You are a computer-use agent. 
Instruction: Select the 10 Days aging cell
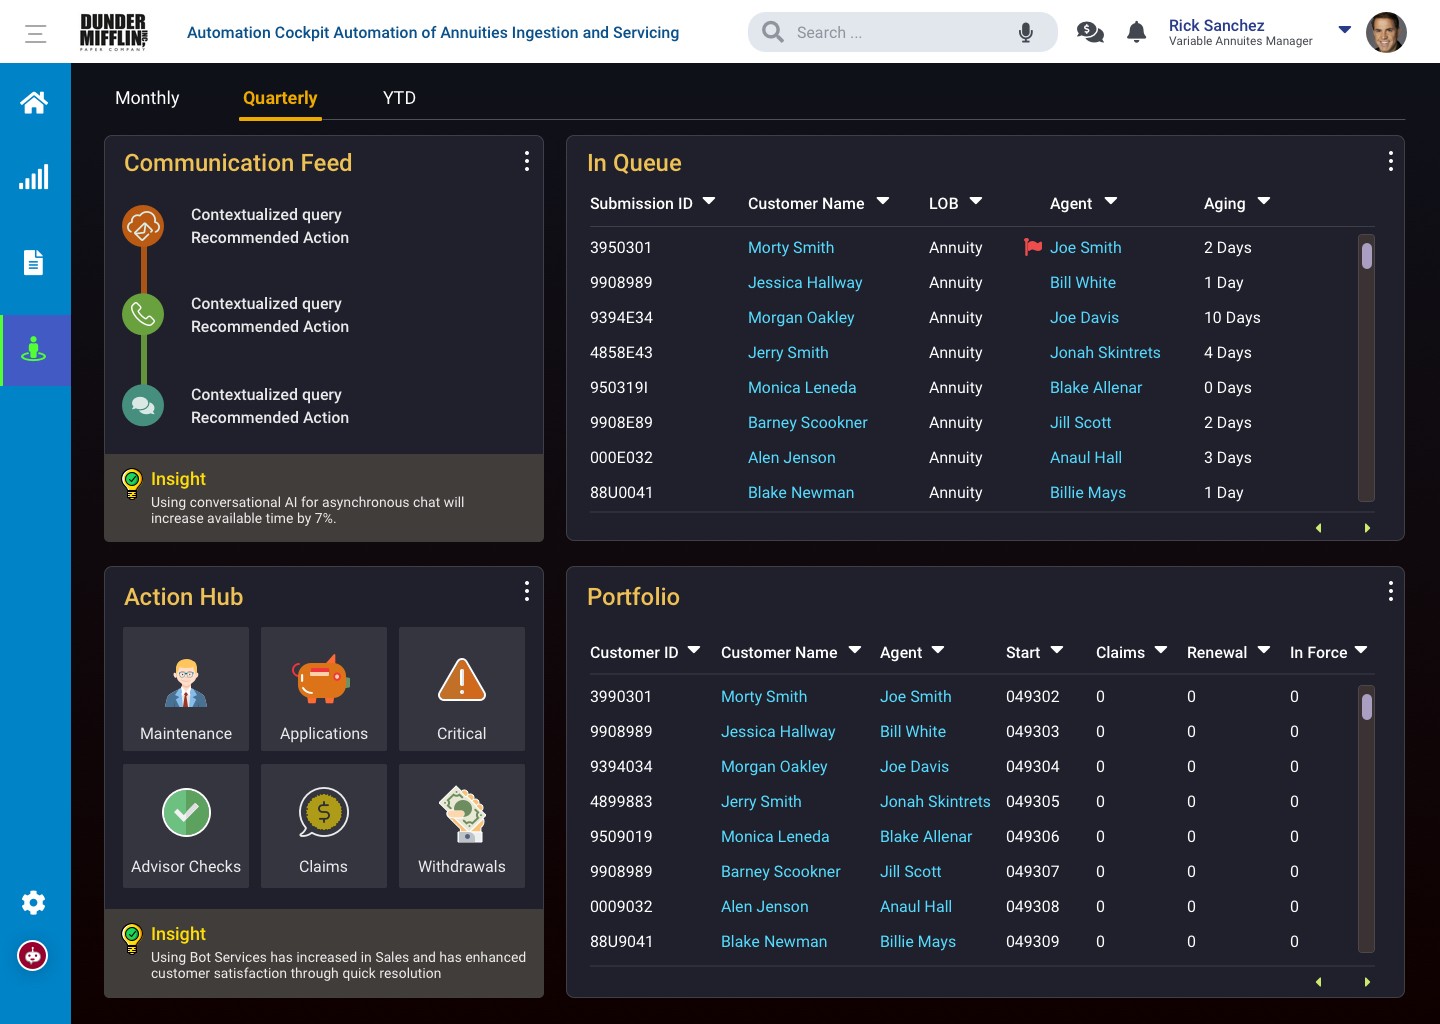click(x=1232, y=317)
